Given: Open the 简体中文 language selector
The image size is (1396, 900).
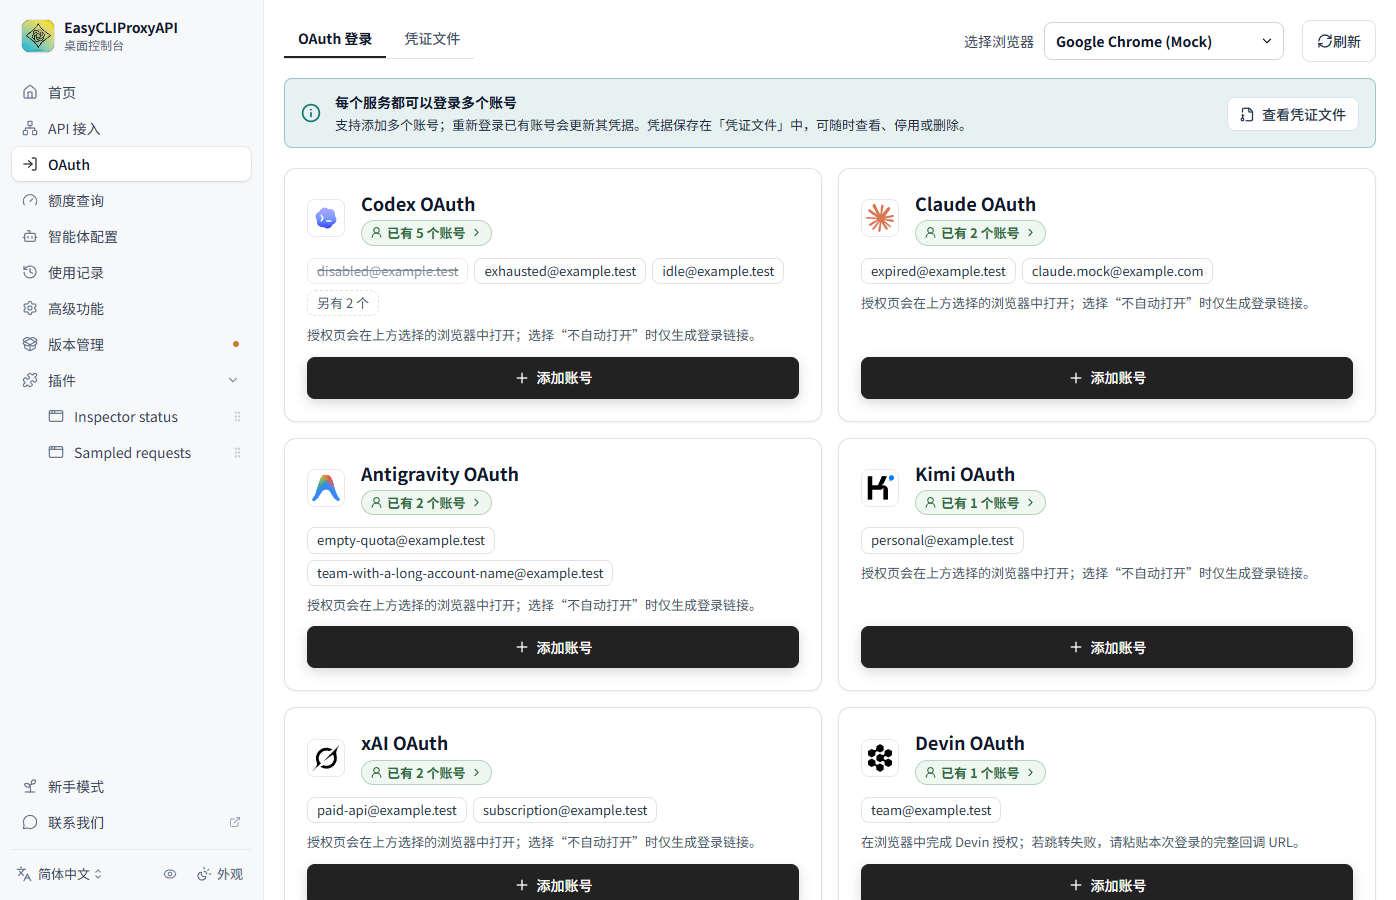Looking at the screenshot, I should click(x=60, y=874).
